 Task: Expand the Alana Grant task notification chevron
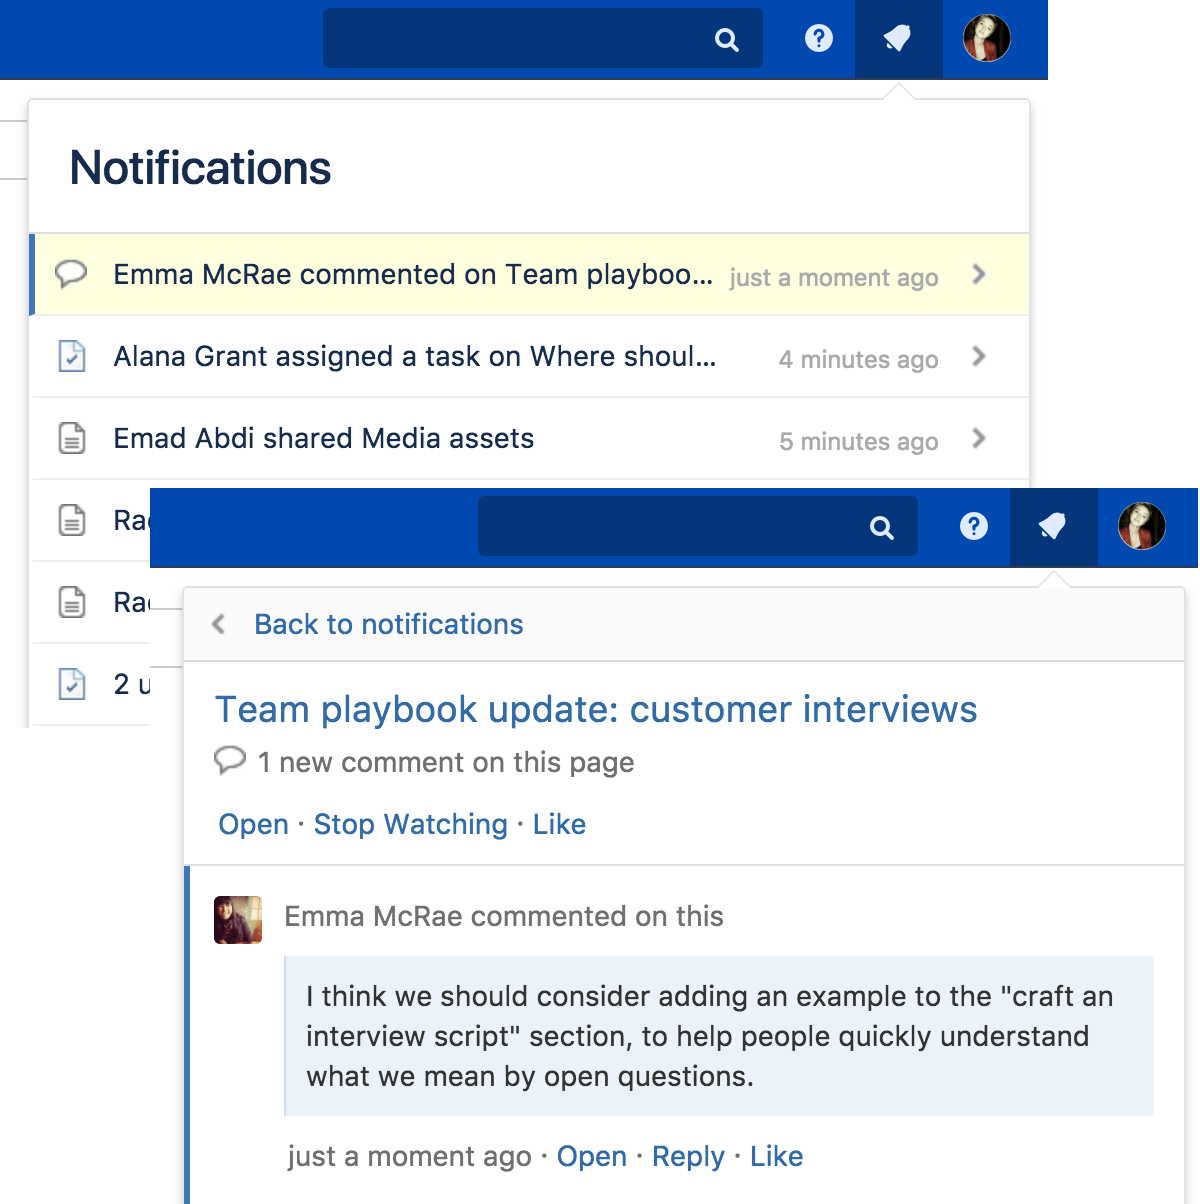[979, 357]
